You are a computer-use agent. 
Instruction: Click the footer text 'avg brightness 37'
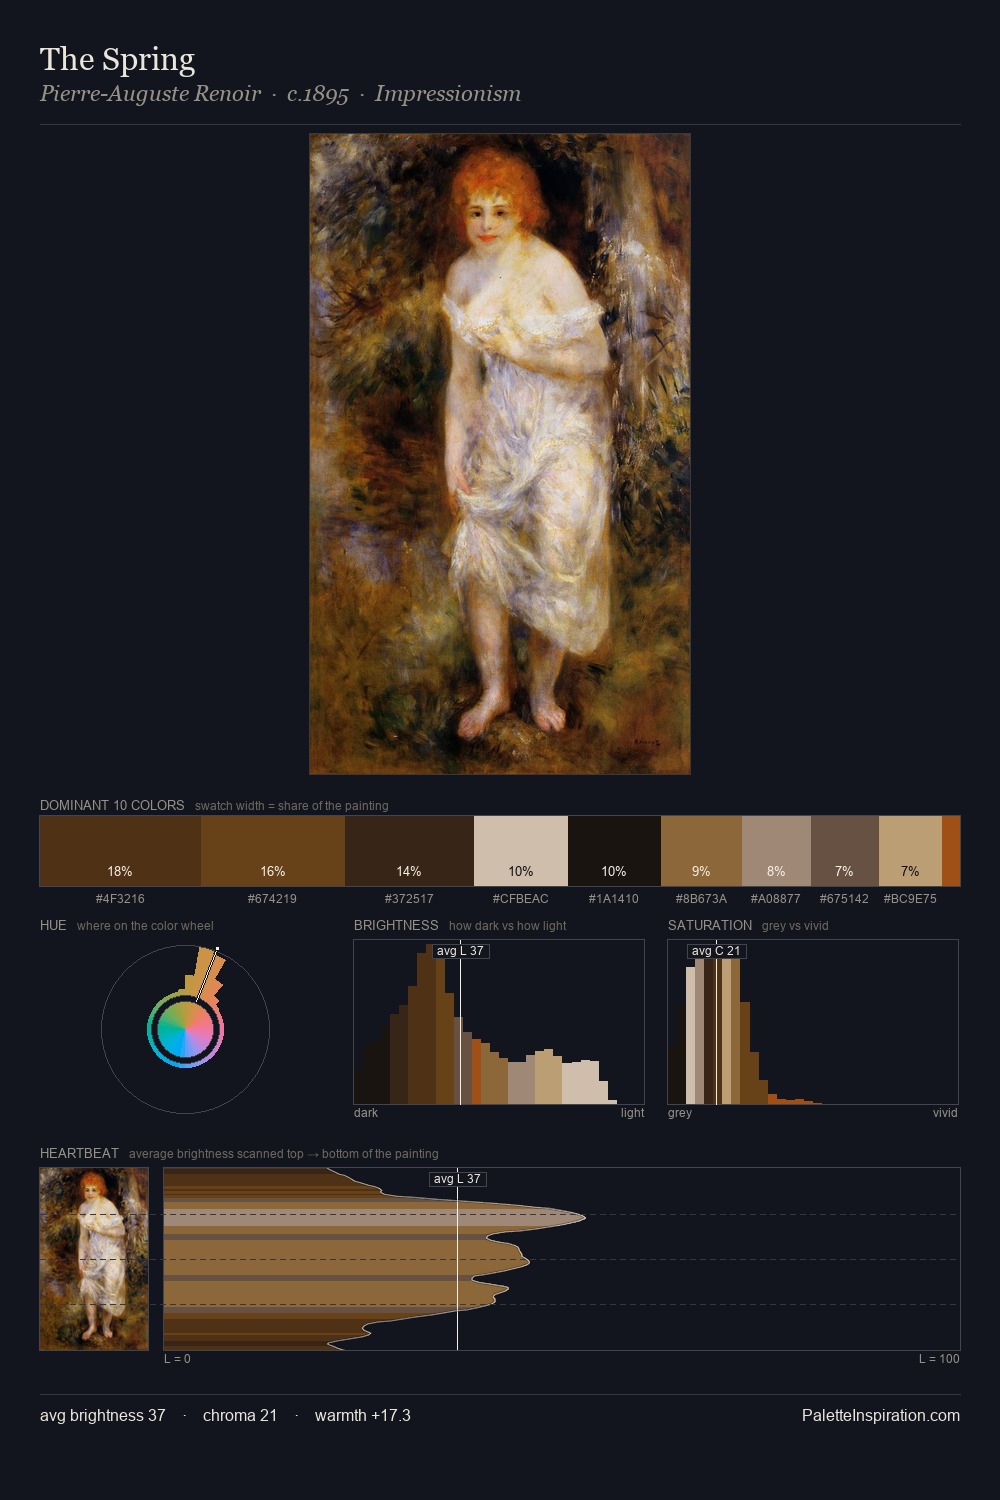tap(103, 1415)
